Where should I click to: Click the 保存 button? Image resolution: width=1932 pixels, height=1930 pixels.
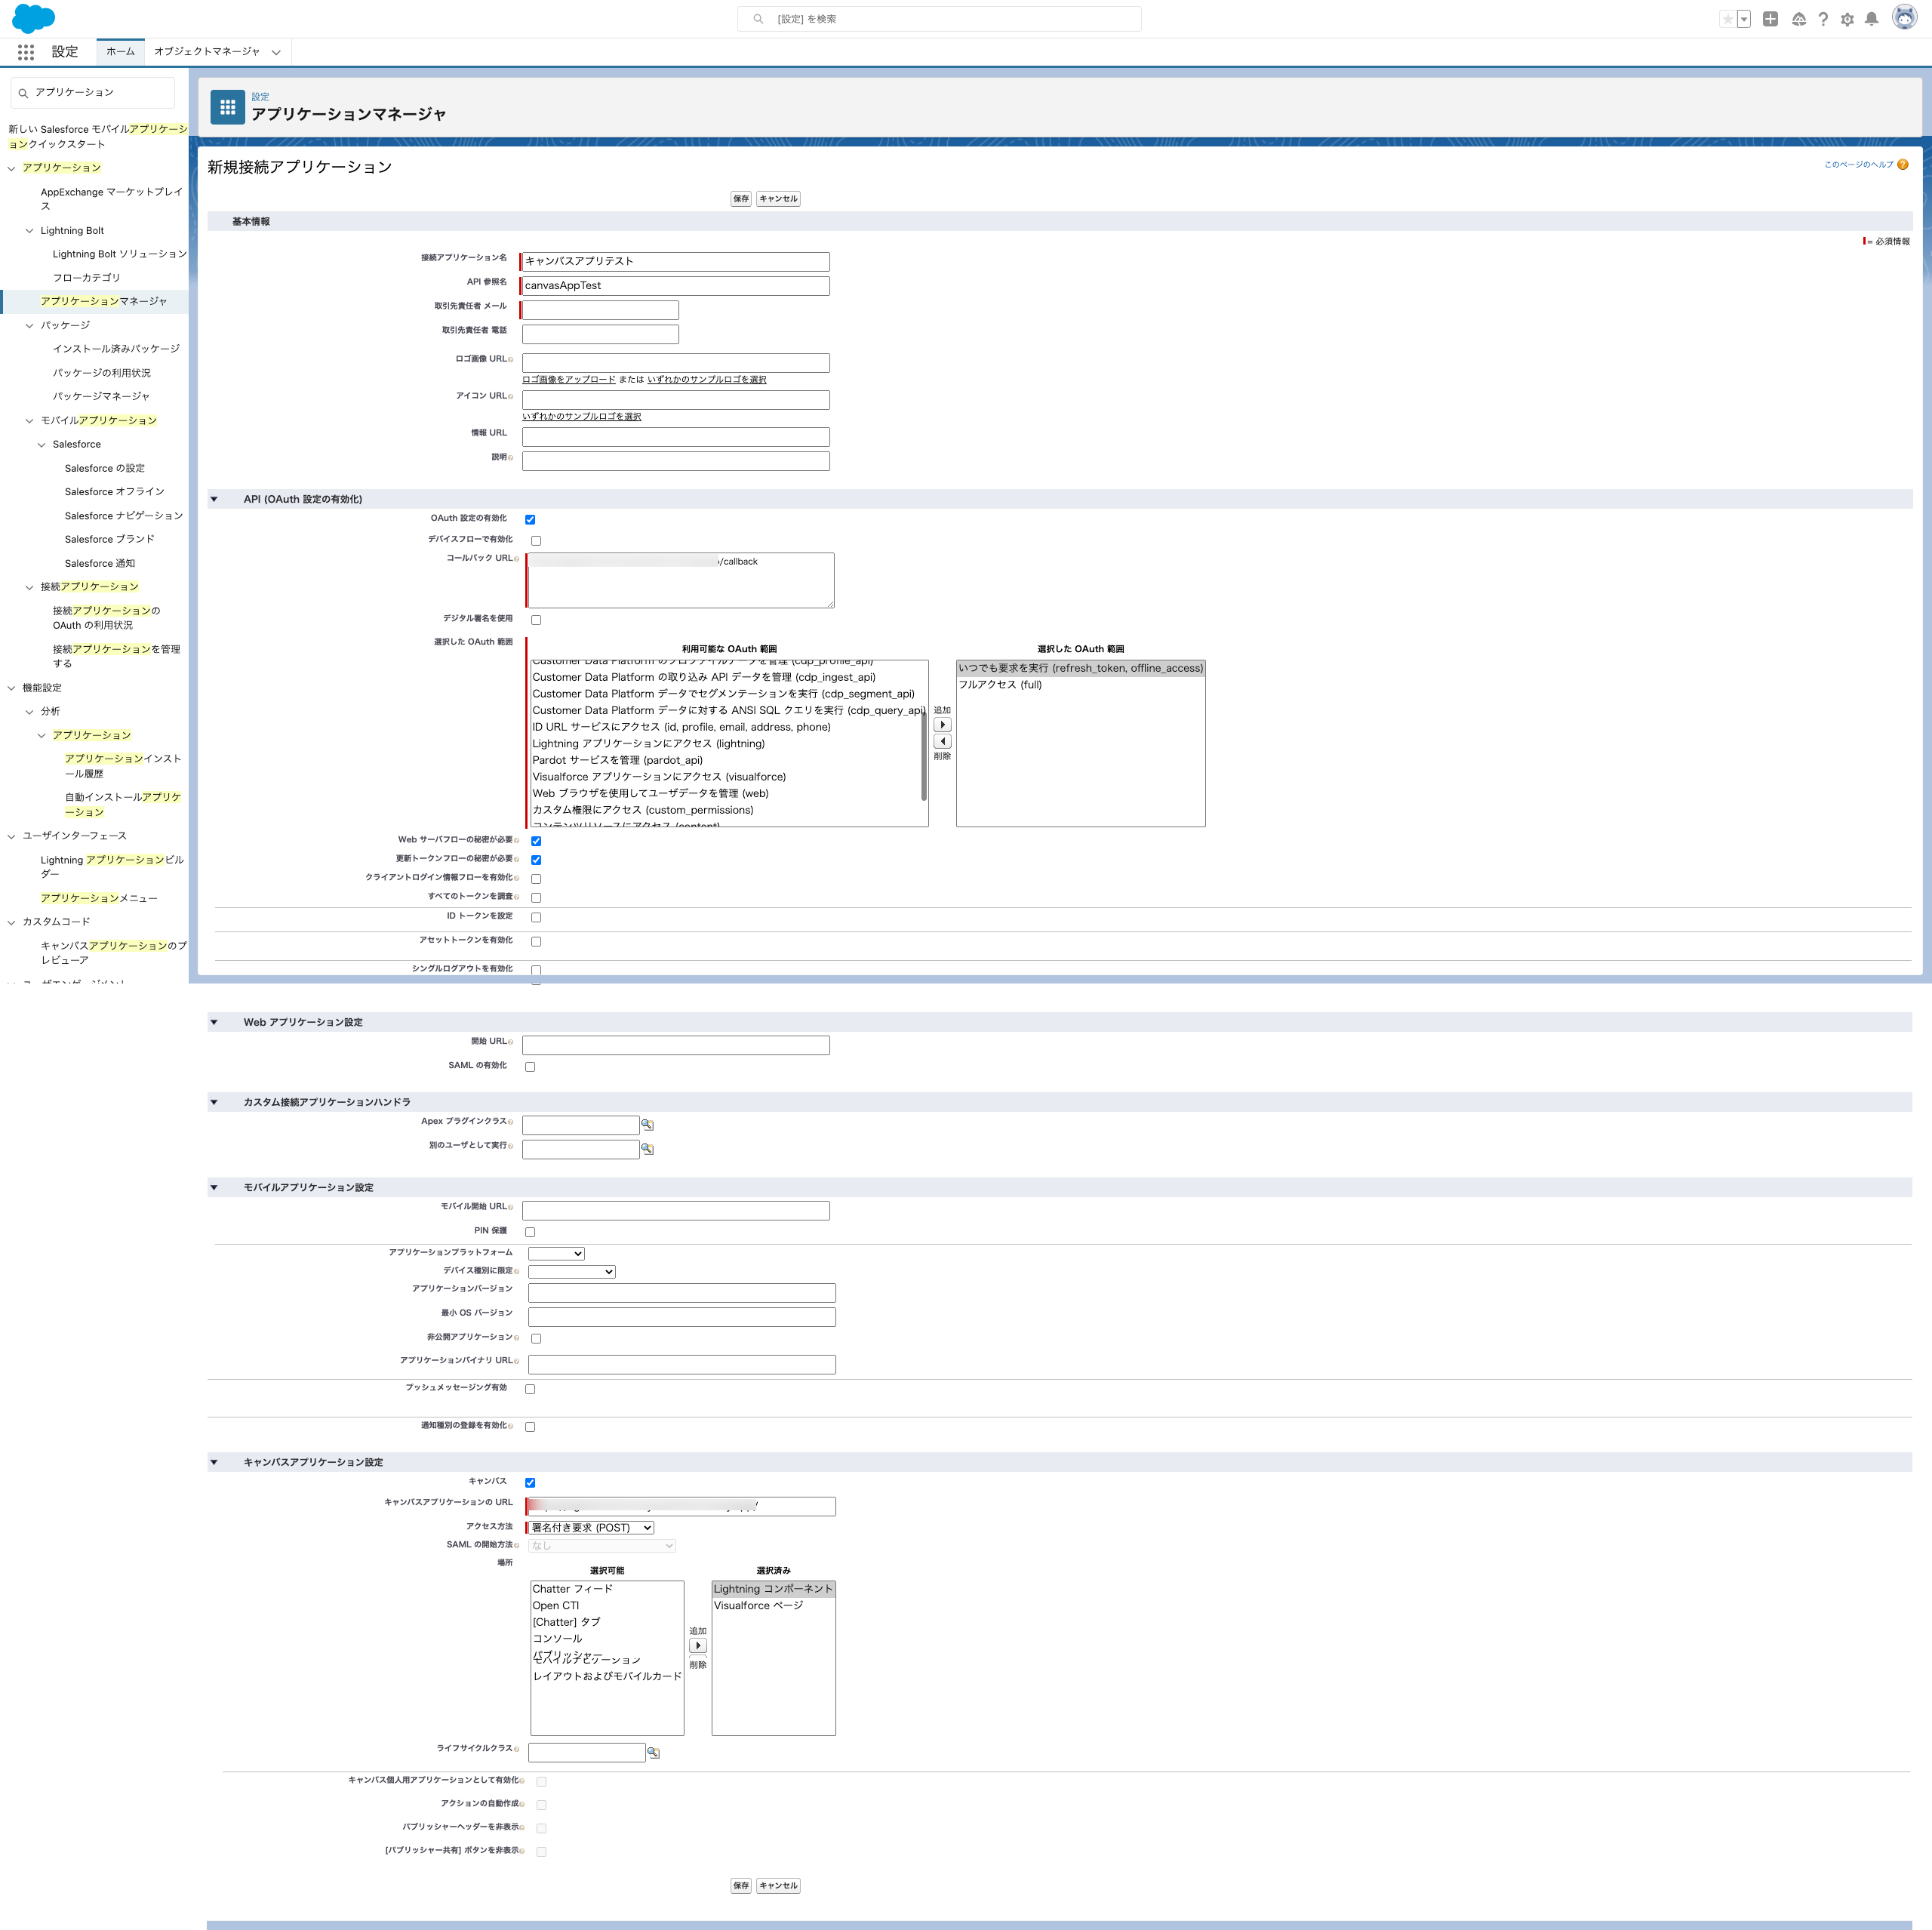(x=740, y=198)
